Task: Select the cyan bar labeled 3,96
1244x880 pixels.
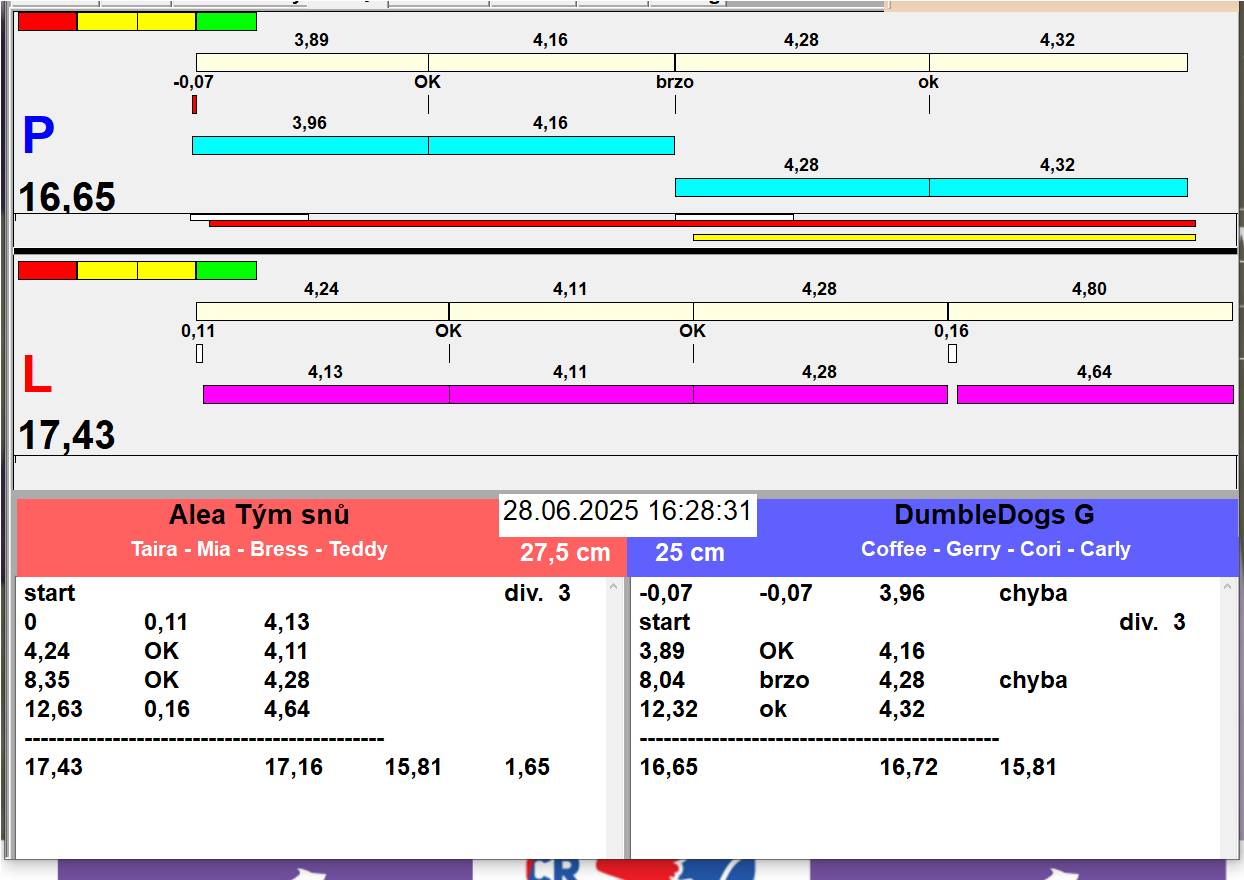Action: [x=310, y=145]
